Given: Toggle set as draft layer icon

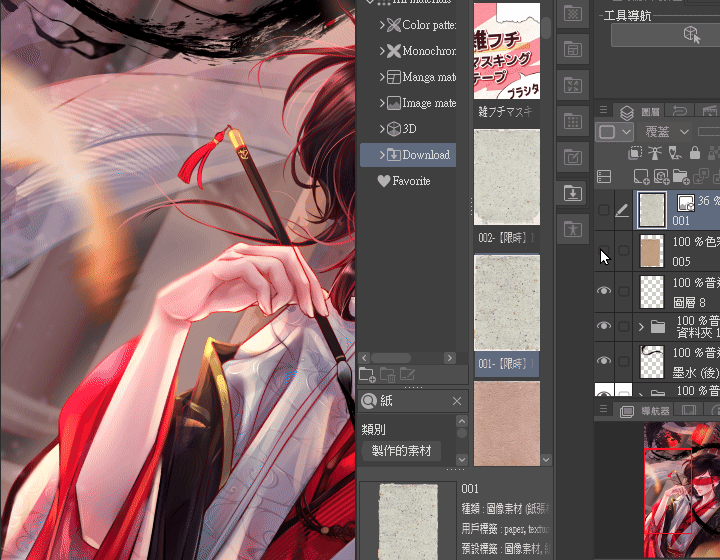Looking at the screenshot, I should click(675, 153).
